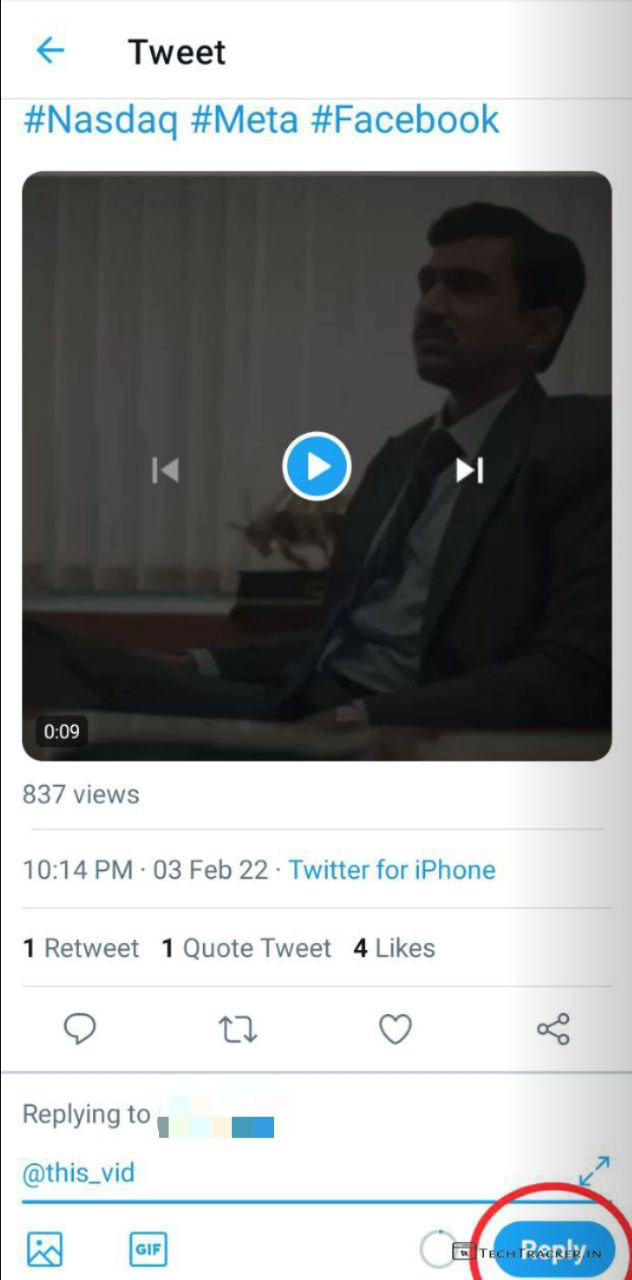
Task: Skip to next video track
Action: tap(469, 469)
